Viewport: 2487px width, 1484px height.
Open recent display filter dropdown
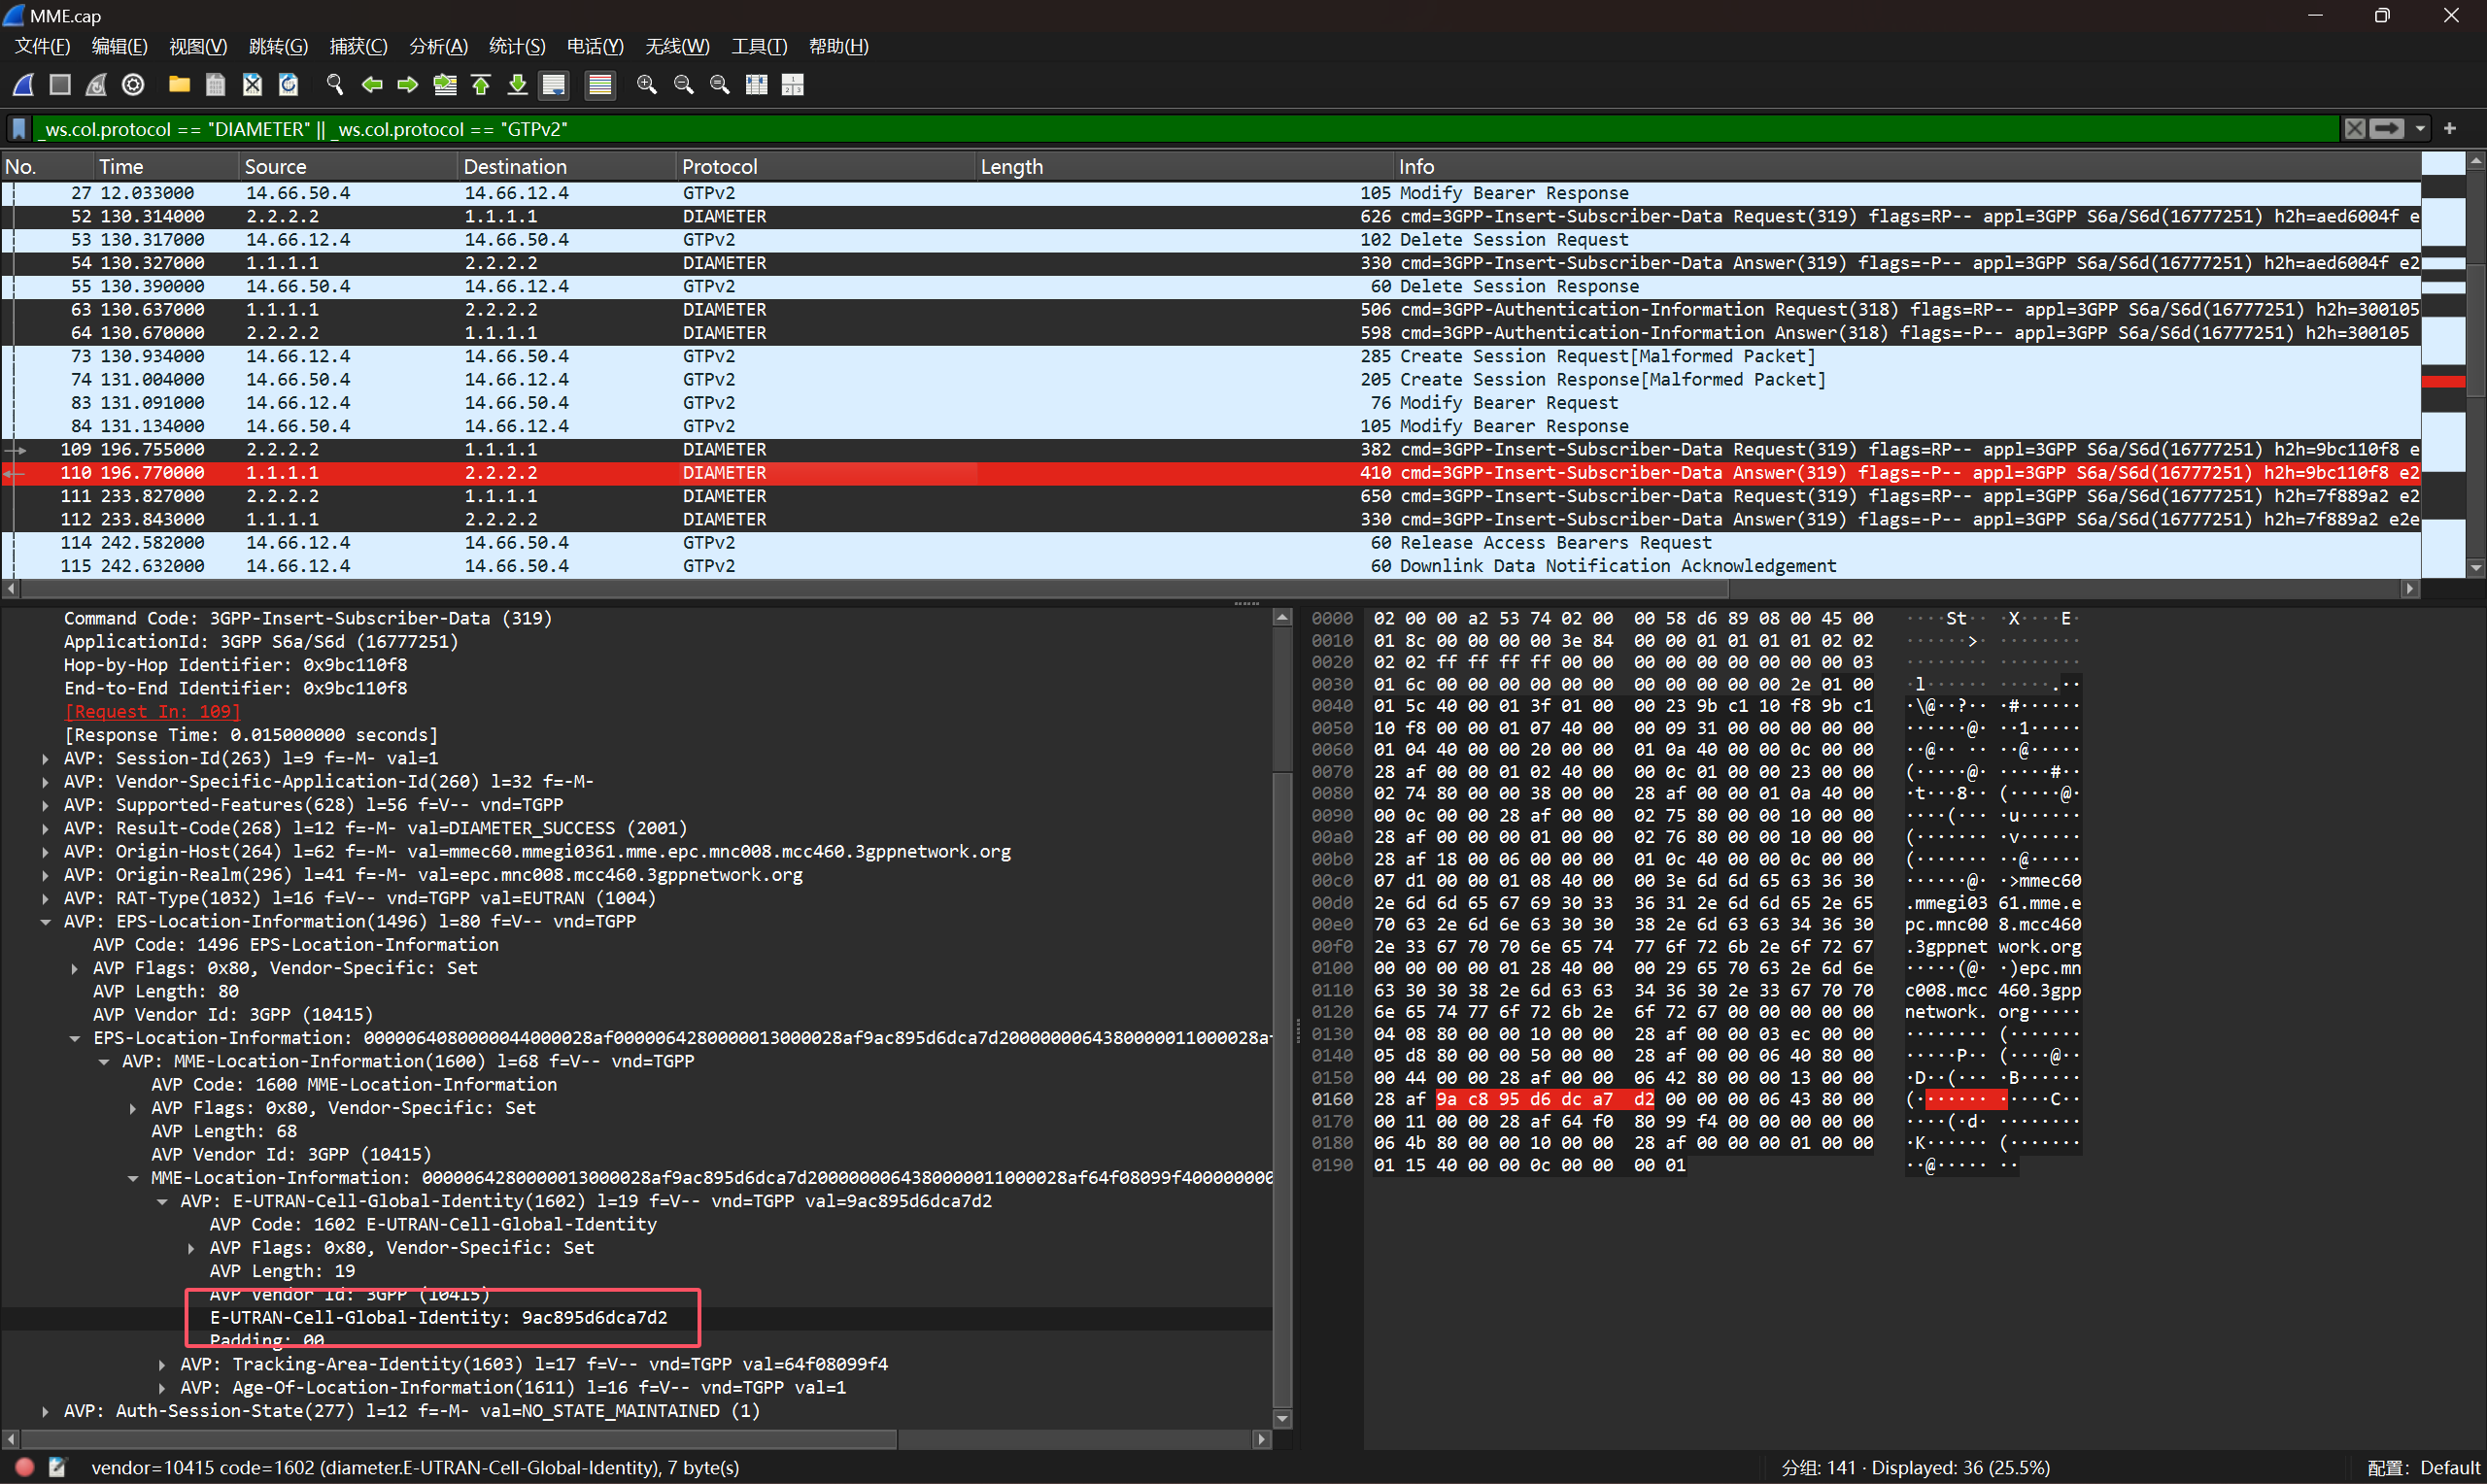coord(2420,129)
